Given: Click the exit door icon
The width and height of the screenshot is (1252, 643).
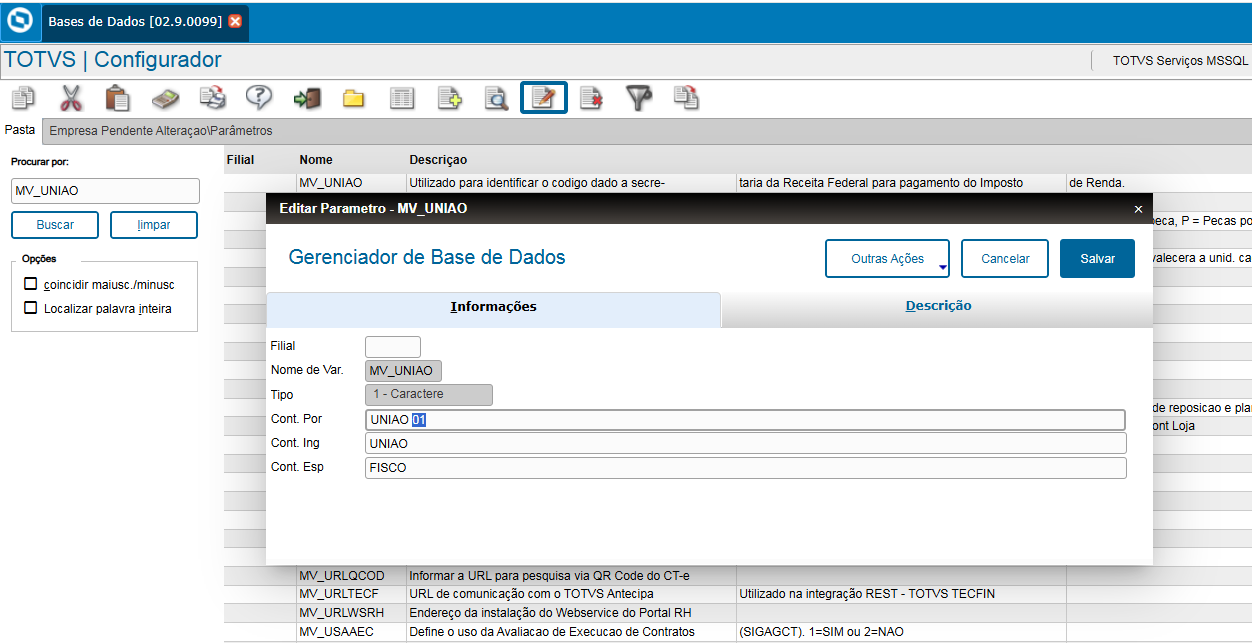Looking at the screenshot, I should 306,98.
